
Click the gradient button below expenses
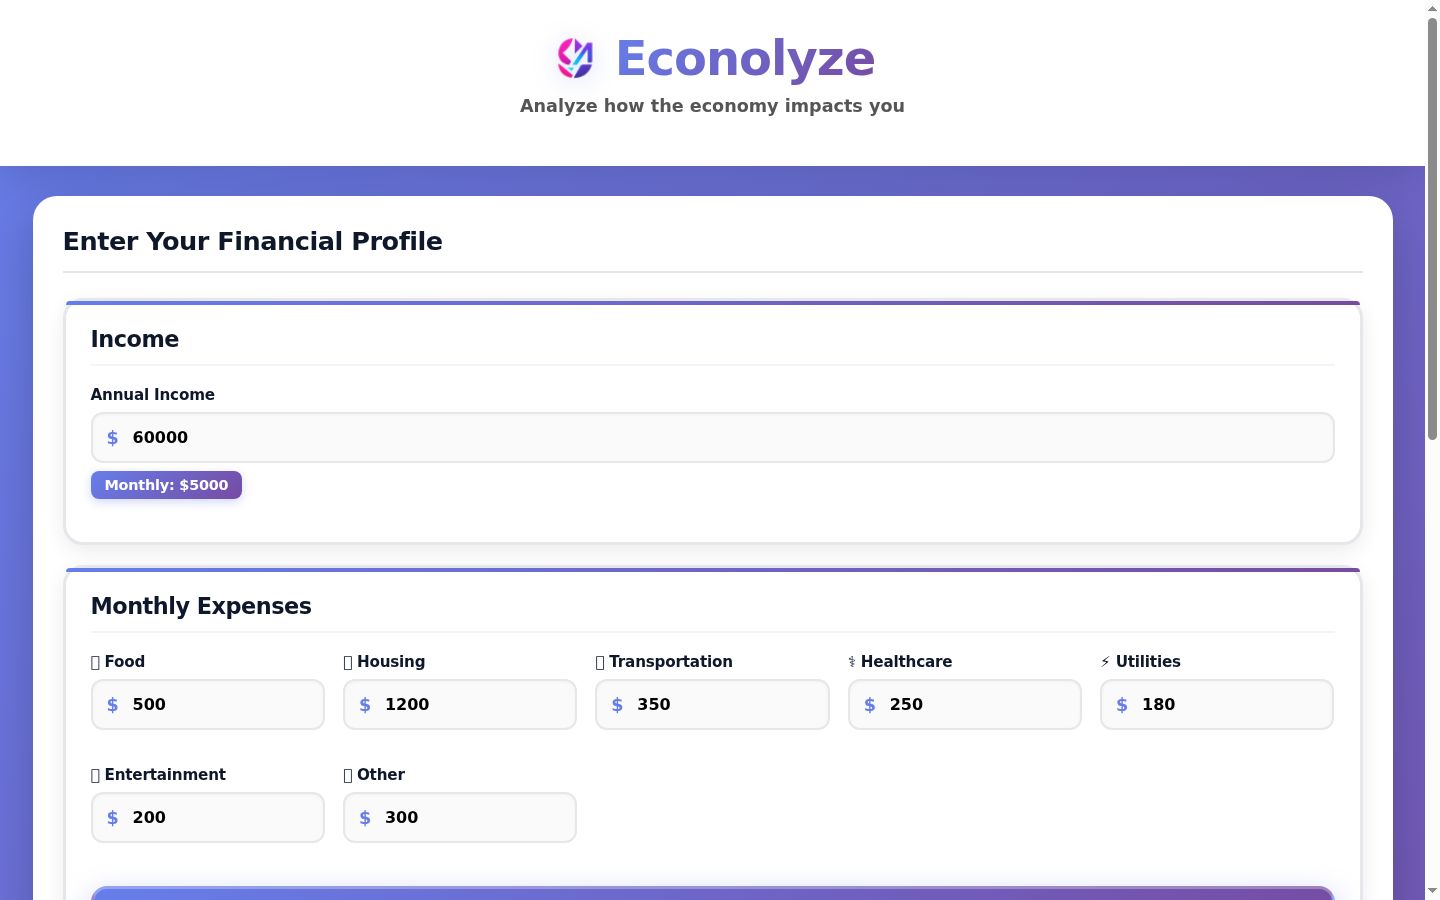(713, 893)
